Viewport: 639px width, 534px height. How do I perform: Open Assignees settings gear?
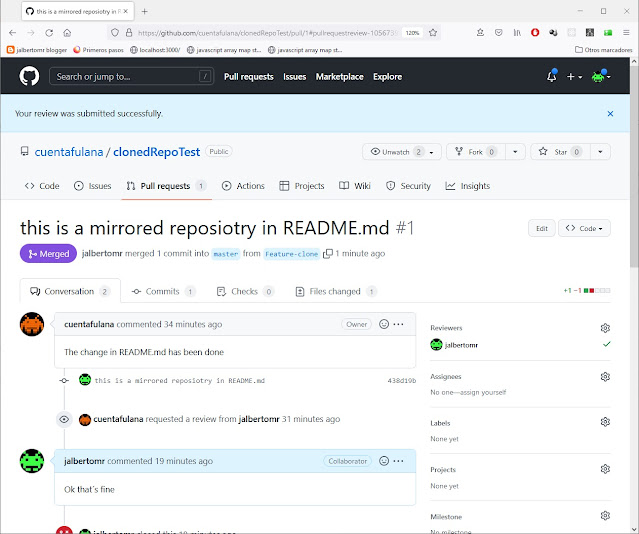605,376
